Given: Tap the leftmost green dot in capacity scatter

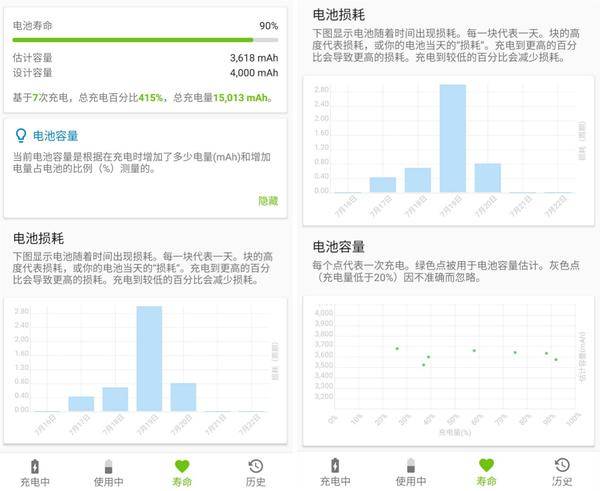Looking at the screenshot, I should (397, 349).
